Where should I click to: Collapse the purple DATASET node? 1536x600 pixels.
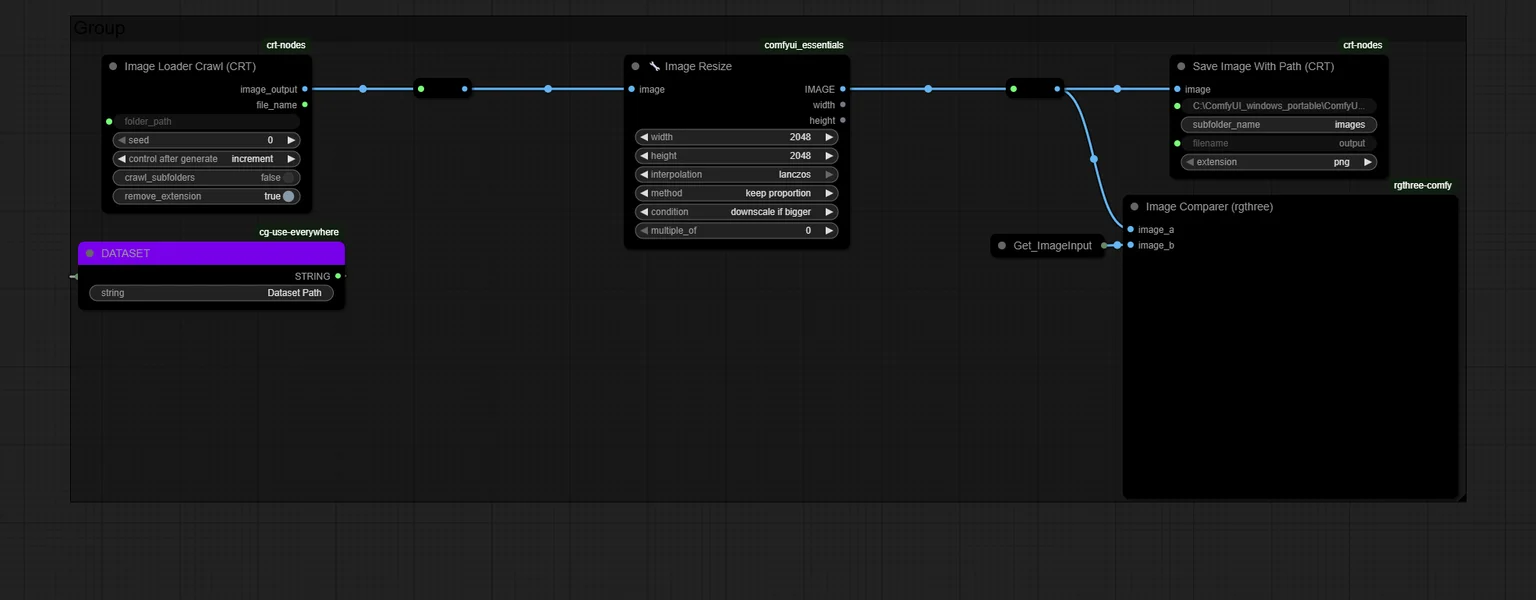[x=90, y=254]
